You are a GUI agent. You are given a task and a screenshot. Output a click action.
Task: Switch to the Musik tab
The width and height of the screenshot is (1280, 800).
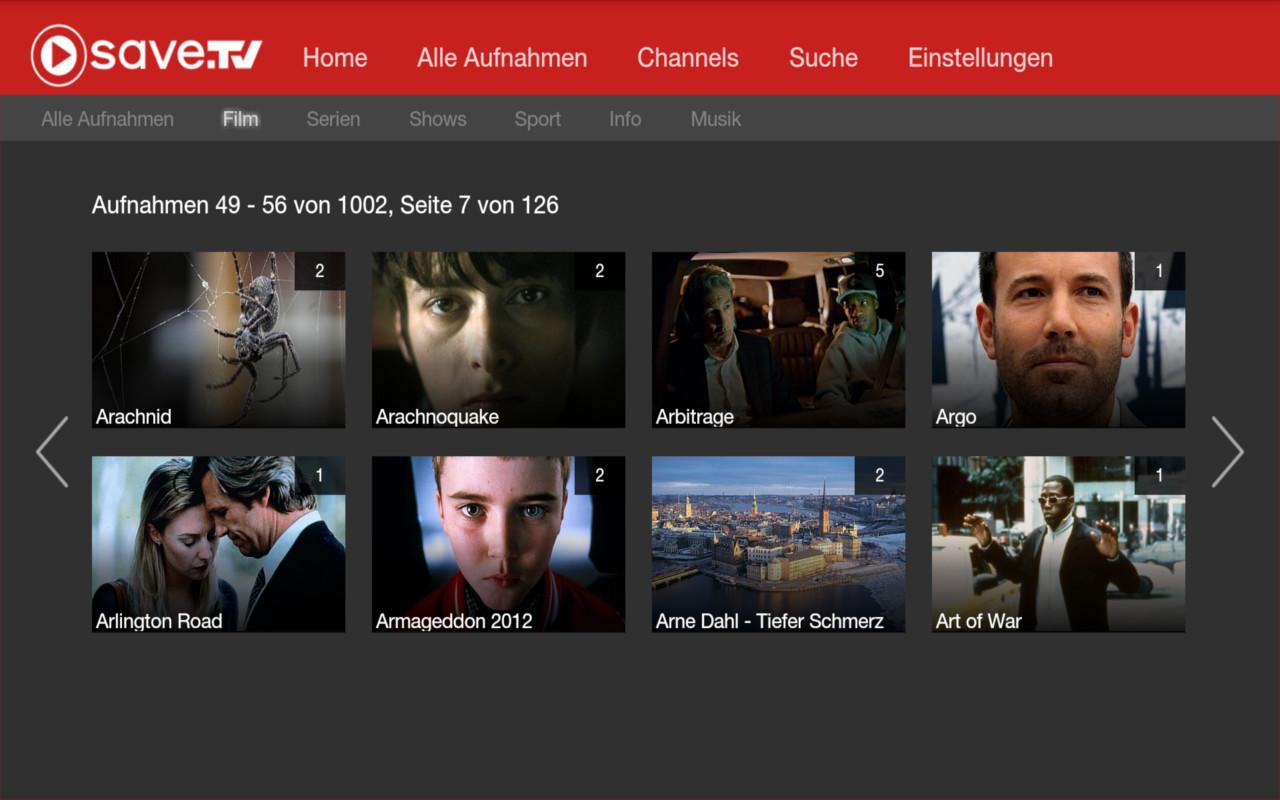716,119
